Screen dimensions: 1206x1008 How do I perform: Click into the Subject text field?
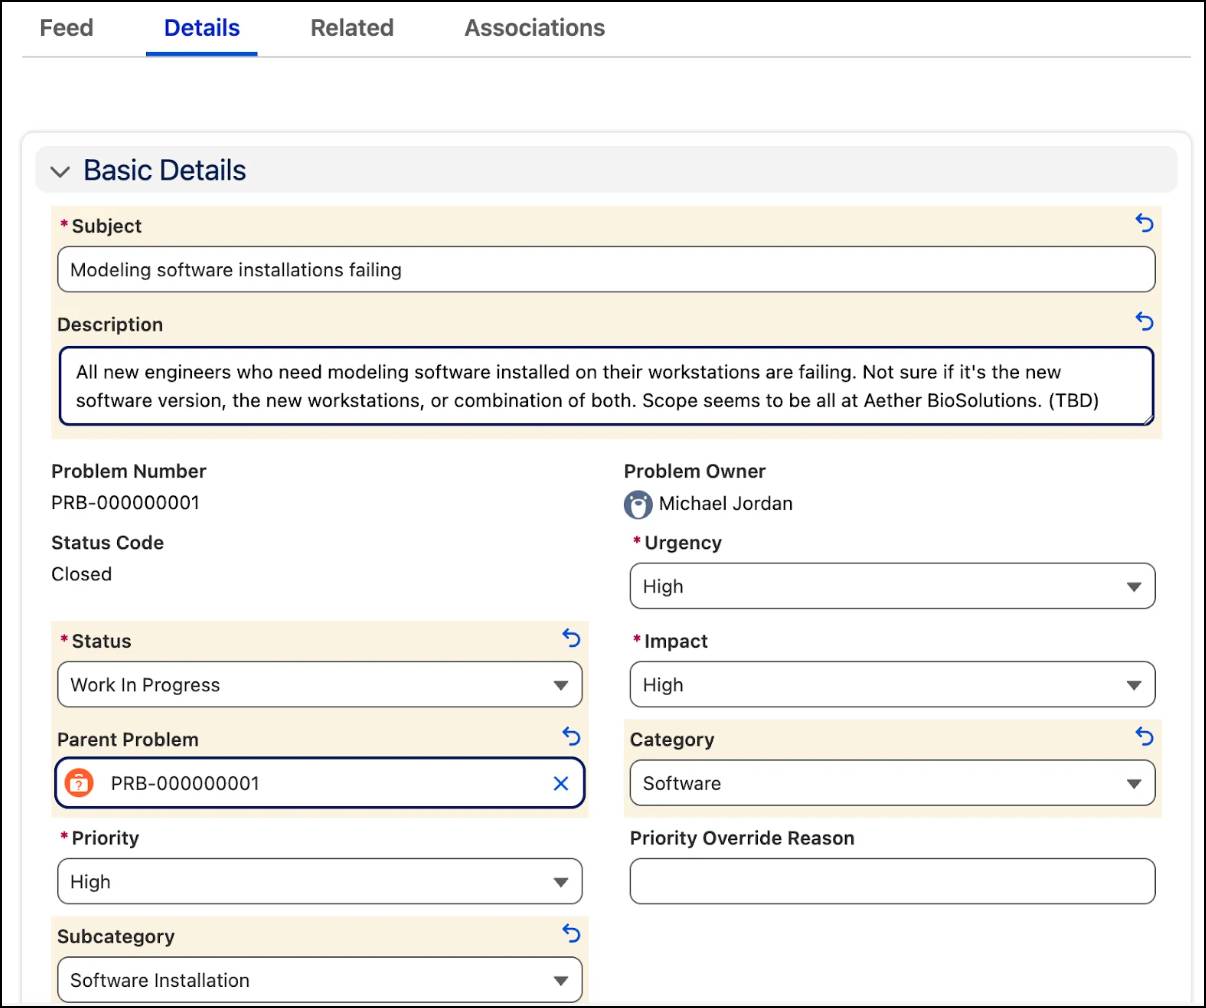[x=606, y=269]
